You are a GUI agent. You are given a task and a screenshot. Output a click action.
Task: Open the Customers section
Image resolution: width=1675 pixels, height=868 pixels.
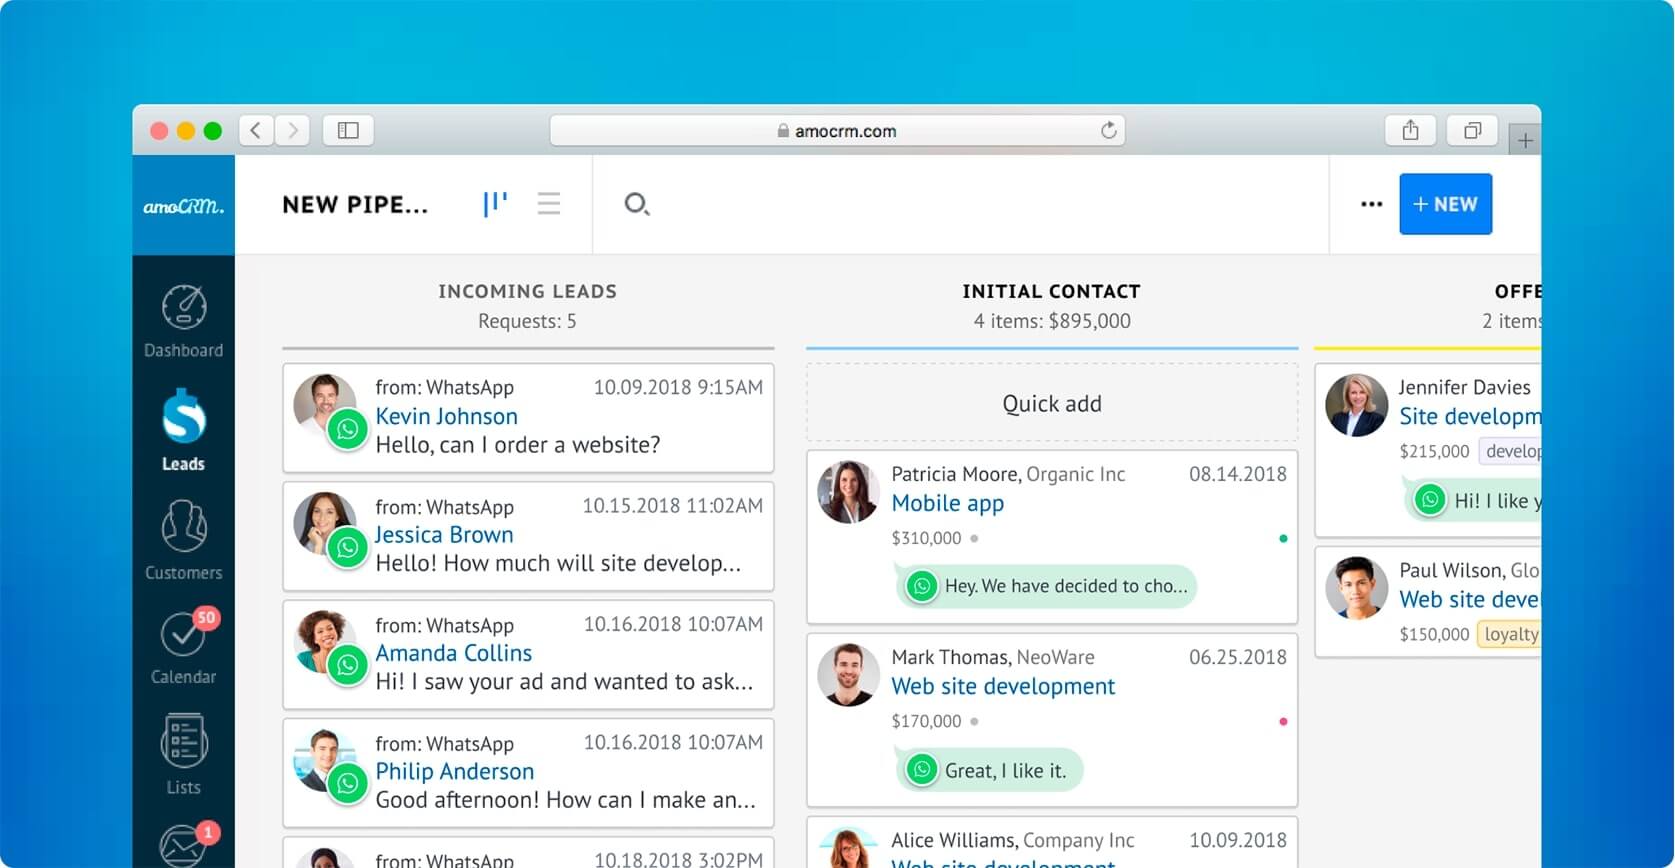point(184,540)
